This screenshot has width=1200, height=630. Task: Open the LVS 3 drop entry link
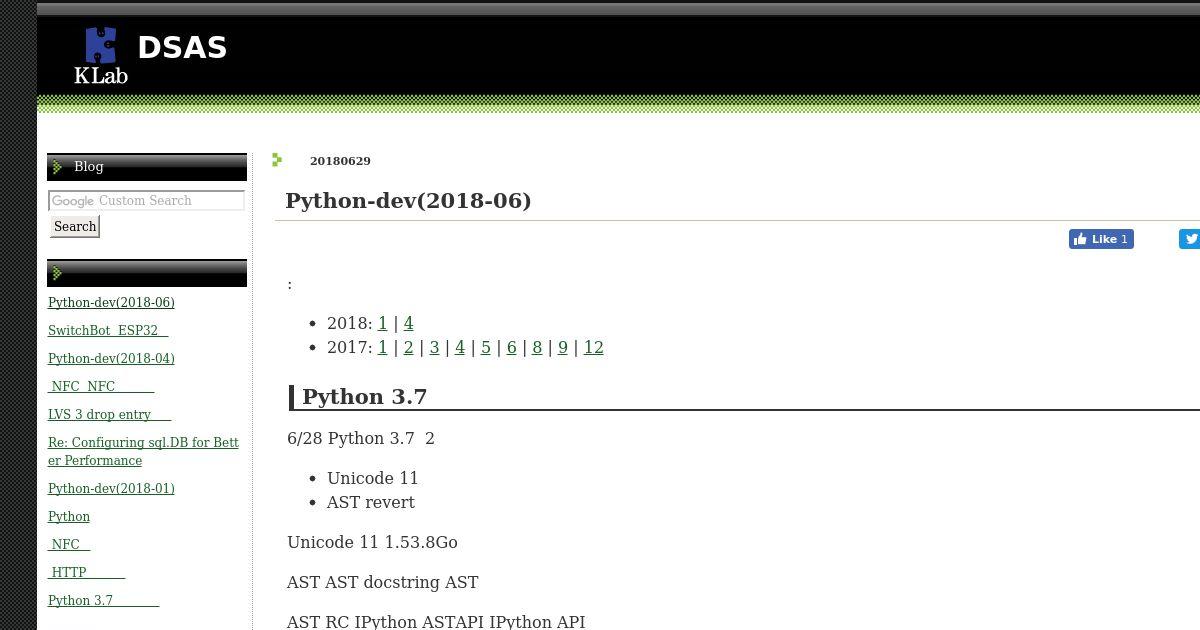coord(110,415)
